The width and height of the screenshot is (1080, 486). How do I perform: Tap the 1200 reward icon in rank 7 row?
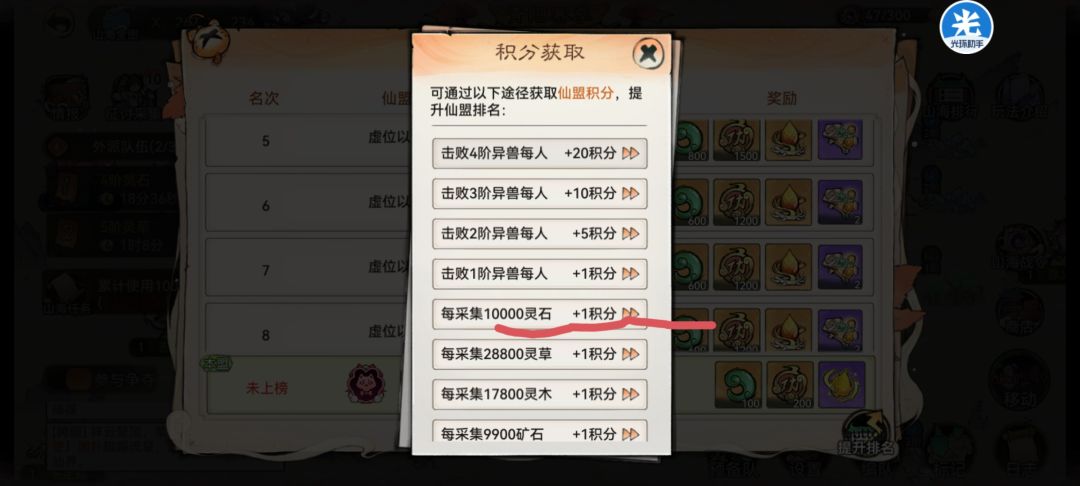736,266
